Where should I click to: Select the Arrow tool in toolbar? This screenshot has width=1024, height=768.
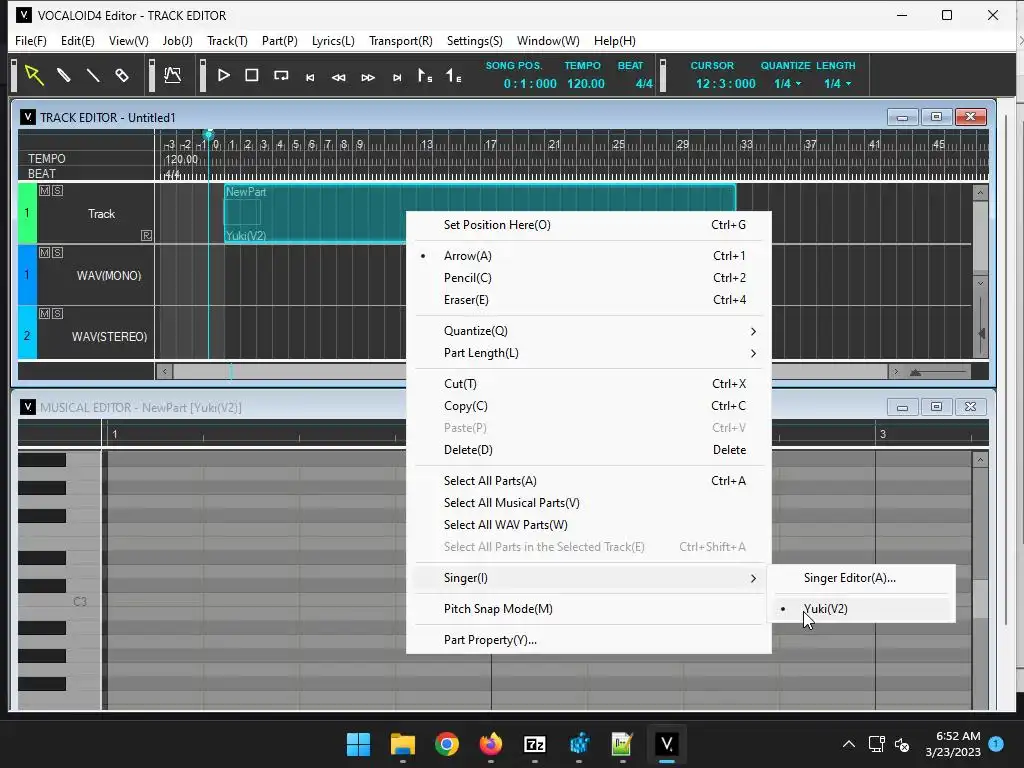(34, 75)
